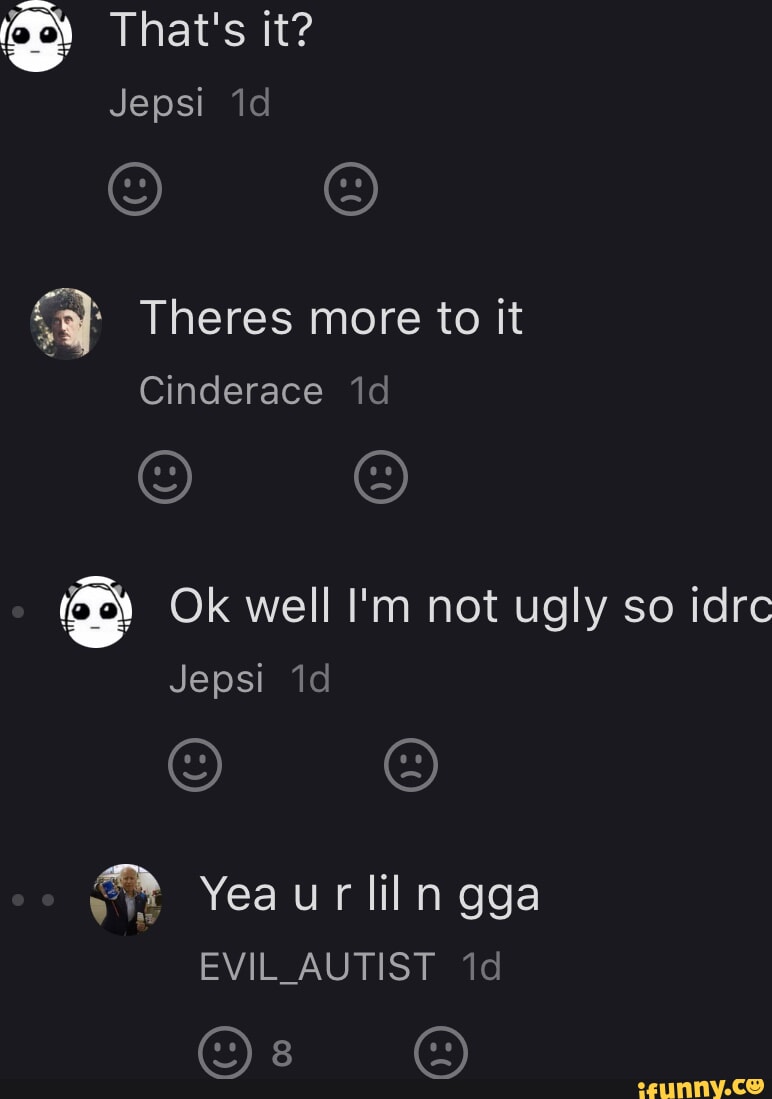
Task: Smile-react to "Ok well I'm not ugly"
Action: point(195,765)
